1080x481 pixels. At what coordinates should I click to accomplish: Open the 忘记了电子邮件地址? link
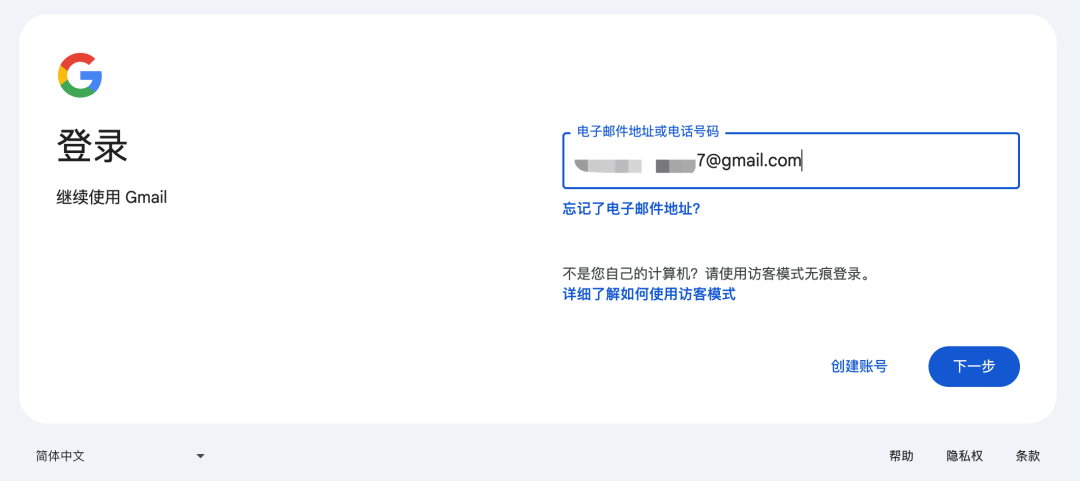(632, 209)
